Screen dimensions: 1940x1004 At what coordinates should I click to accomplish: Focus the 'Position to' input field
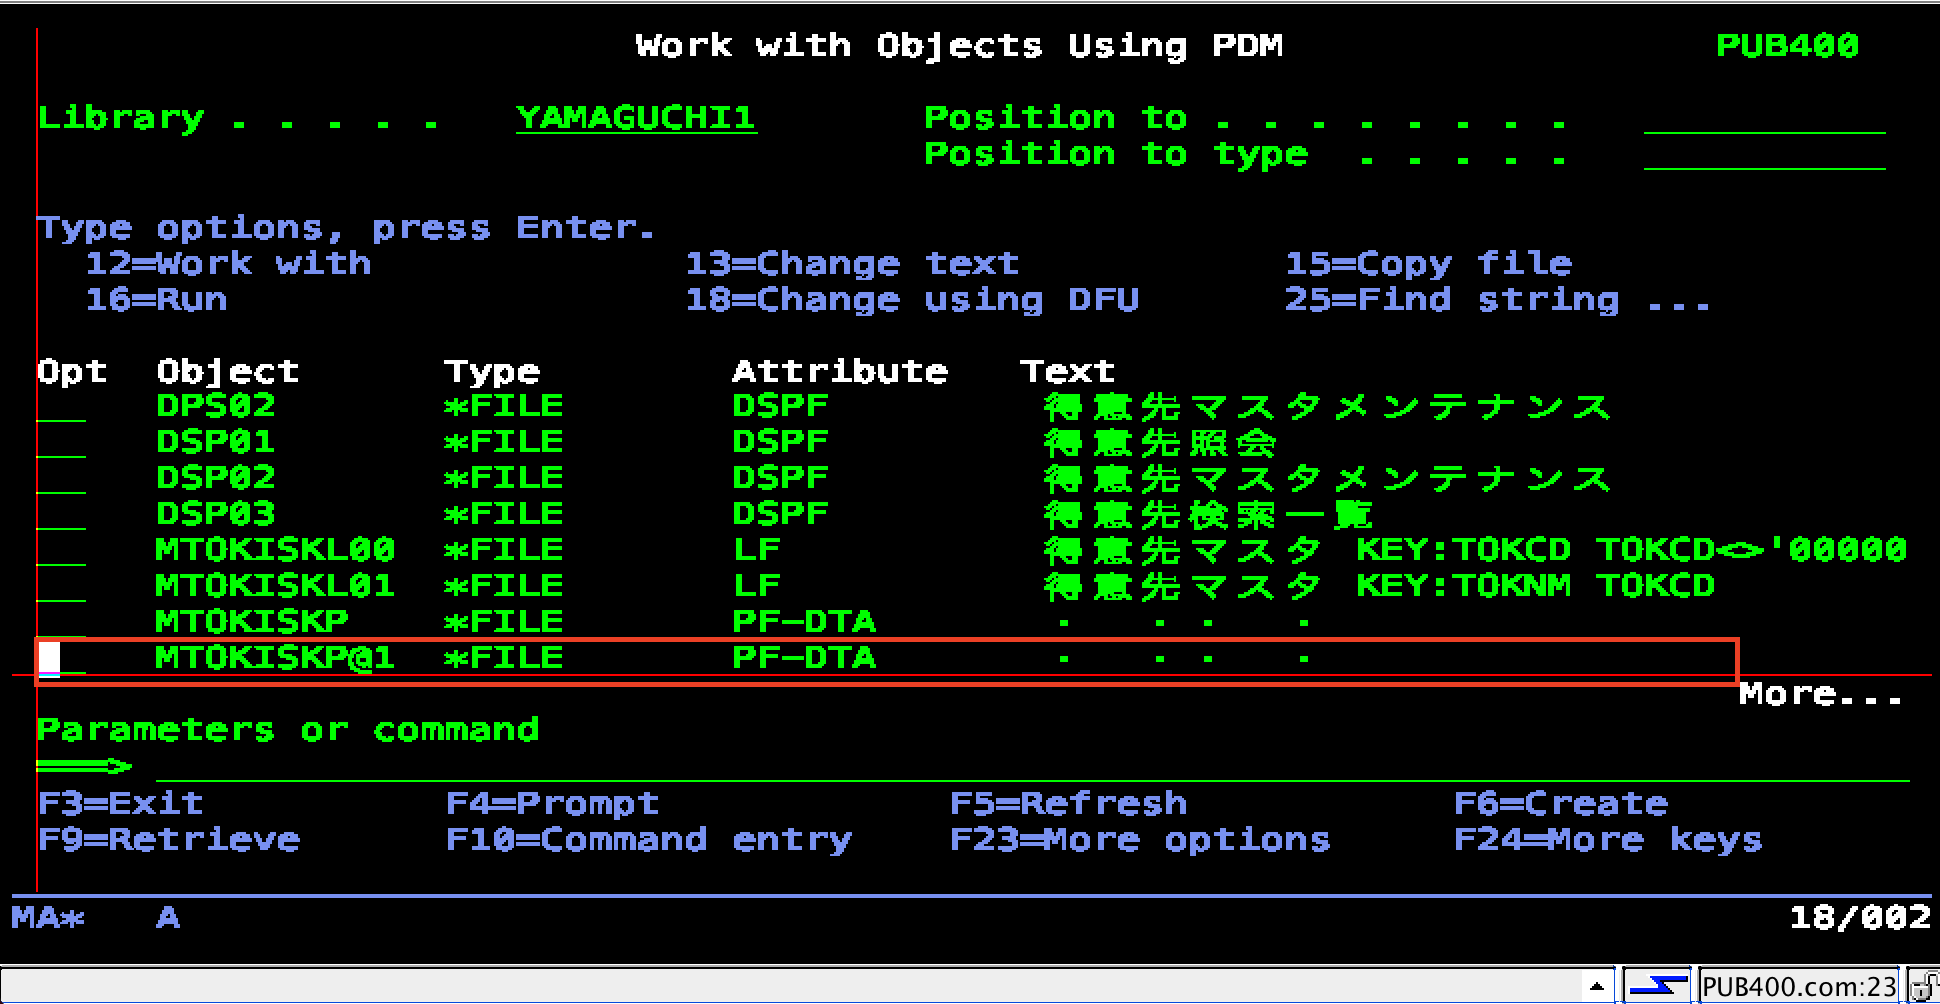point(1764,118)
